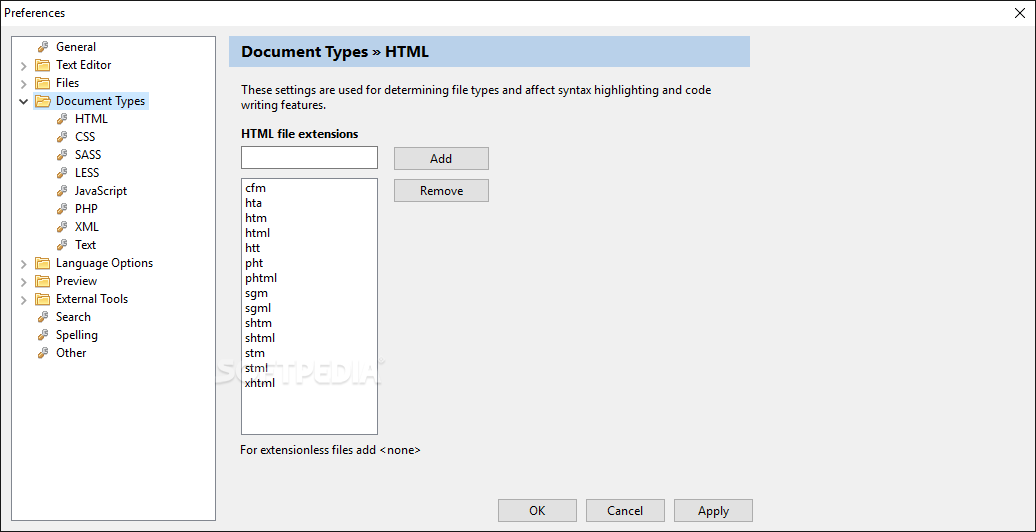
Task: Open the HTML document type page
Action: click(91, 119)
